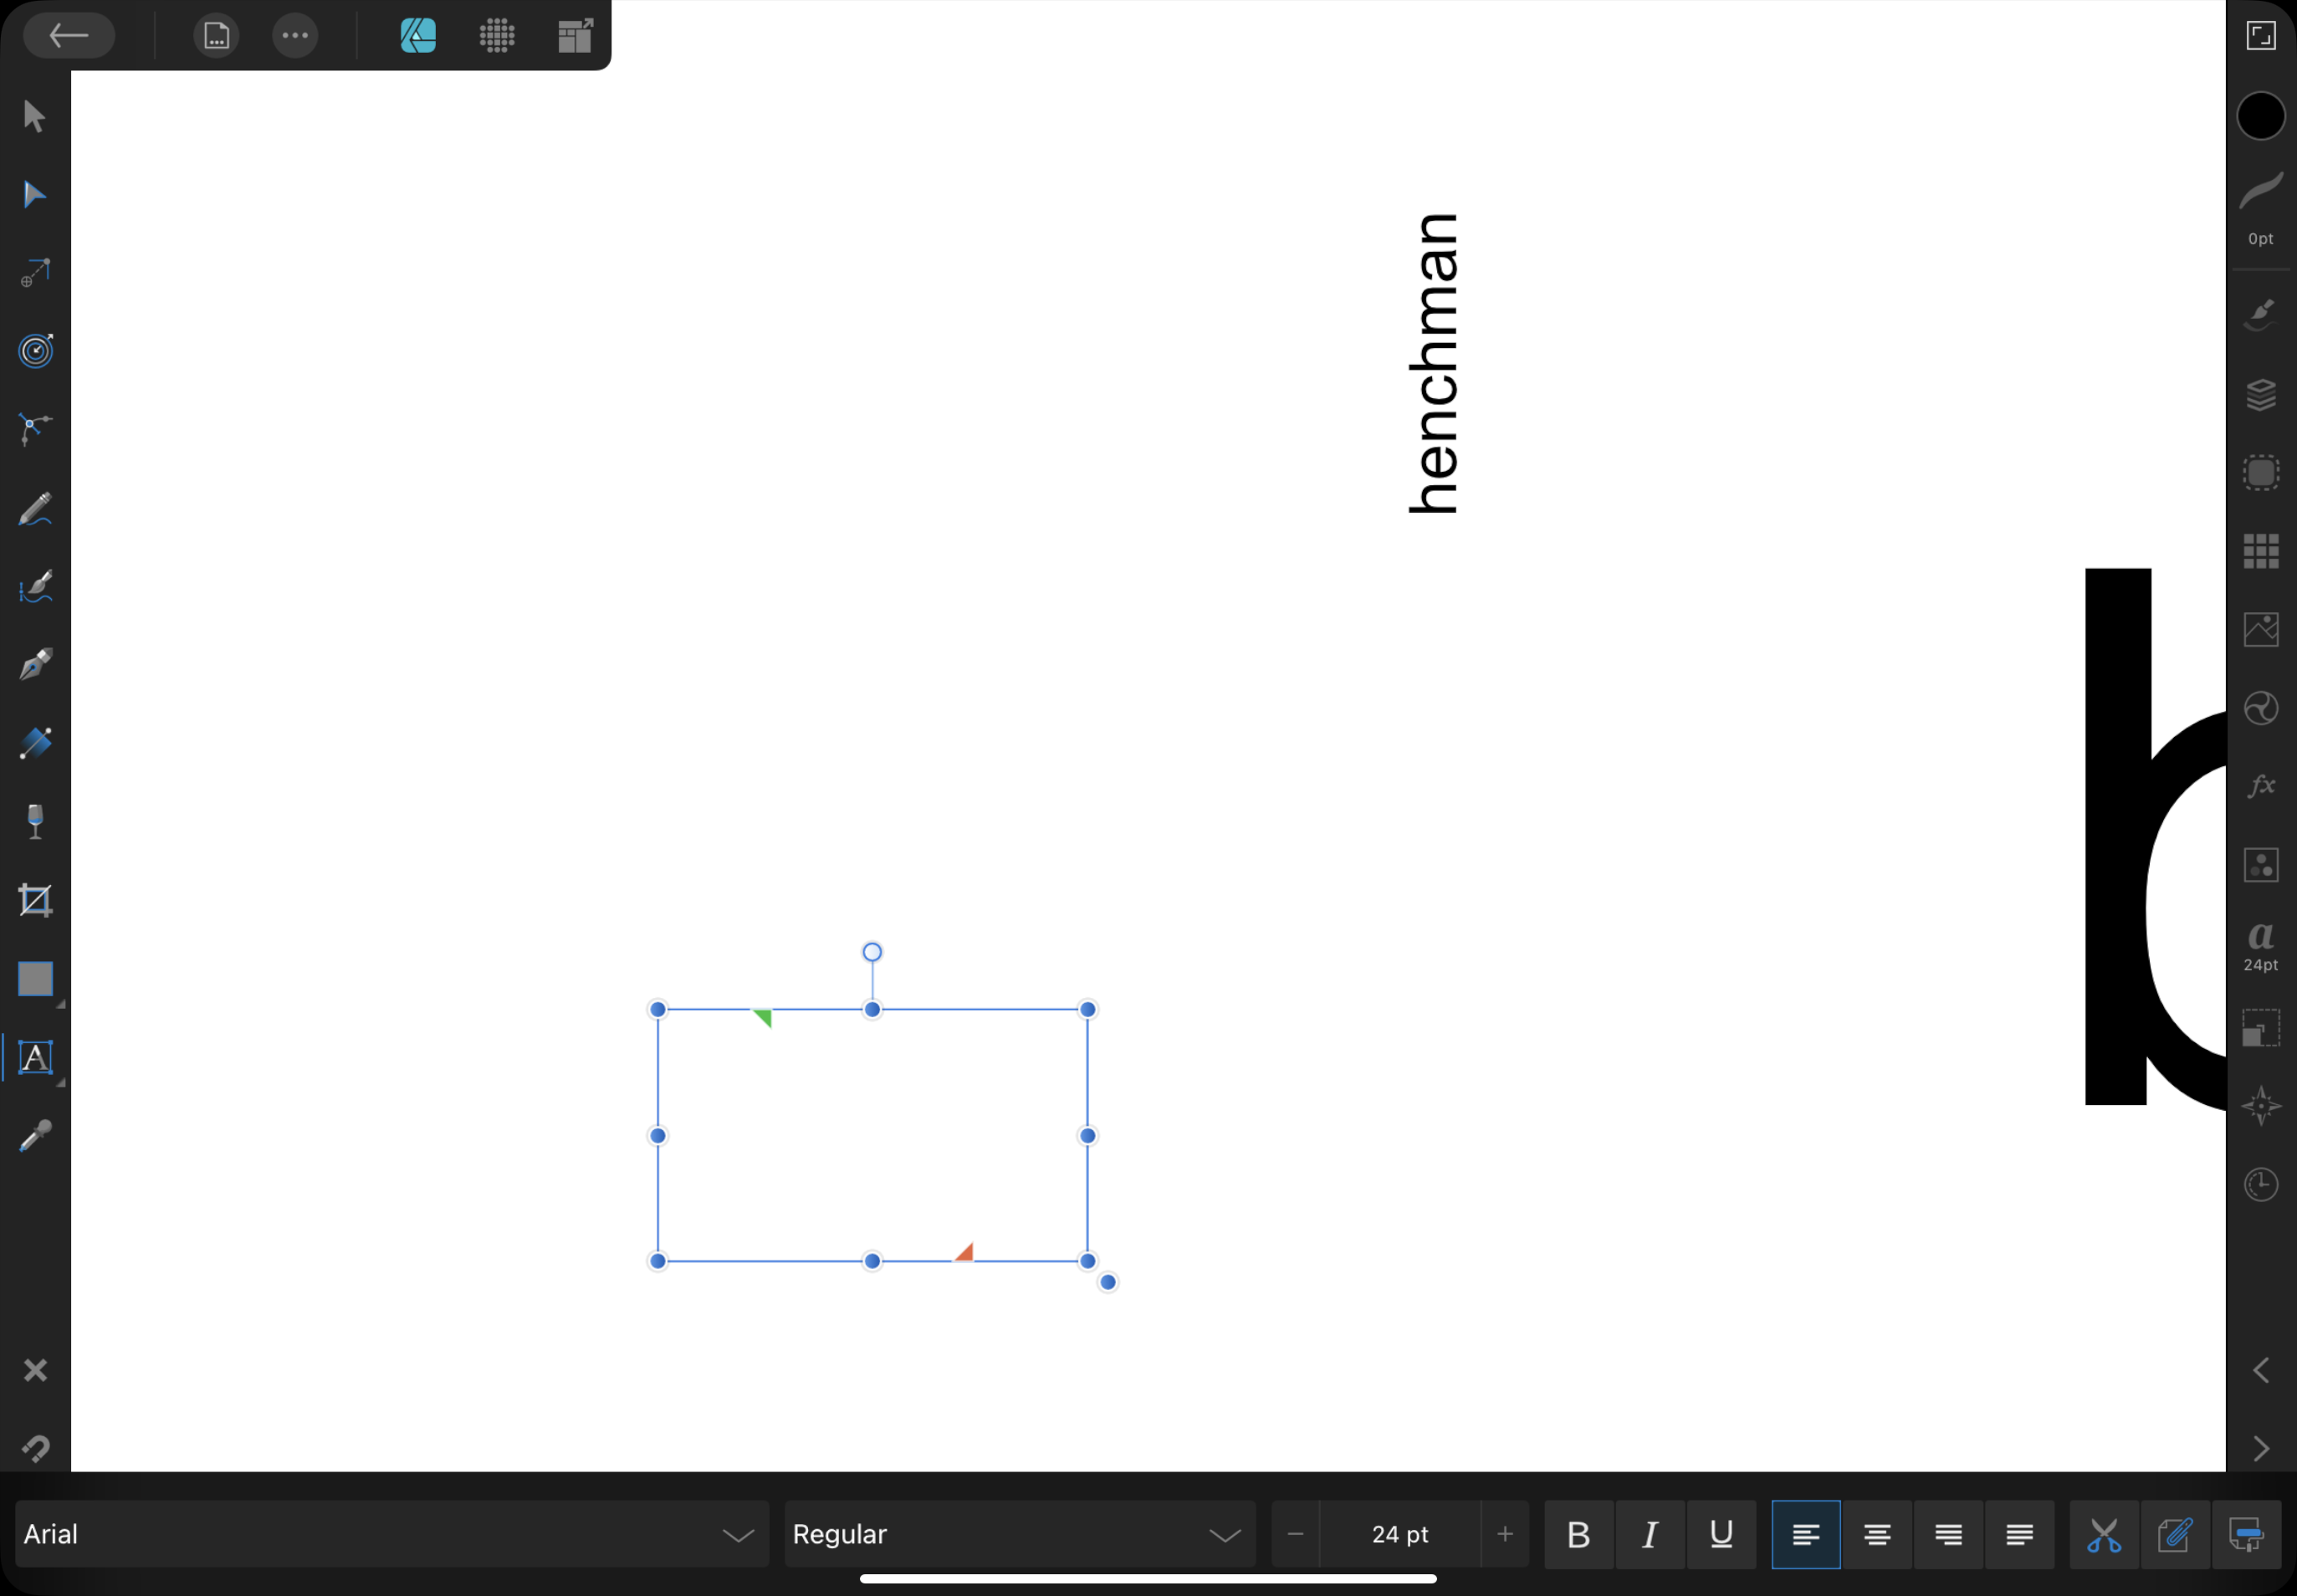The width and height of the screenshot is (2297, 1596).
Task: Toggle bold formatting on selected text
Action: pyautogui.click(x=1579, y=1535)
